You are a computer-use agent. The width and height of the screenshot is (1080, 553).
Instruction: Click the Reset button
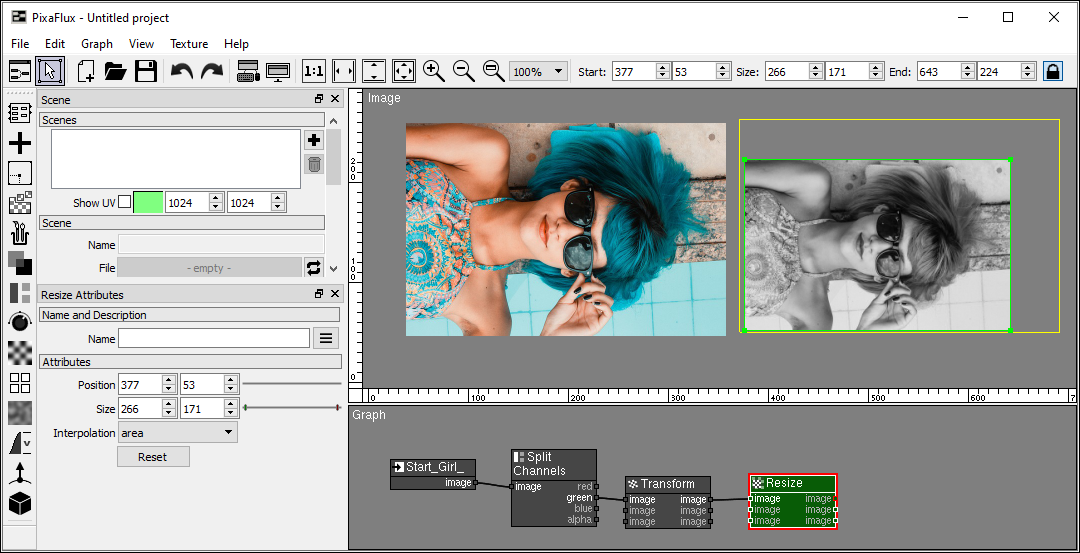153,457
